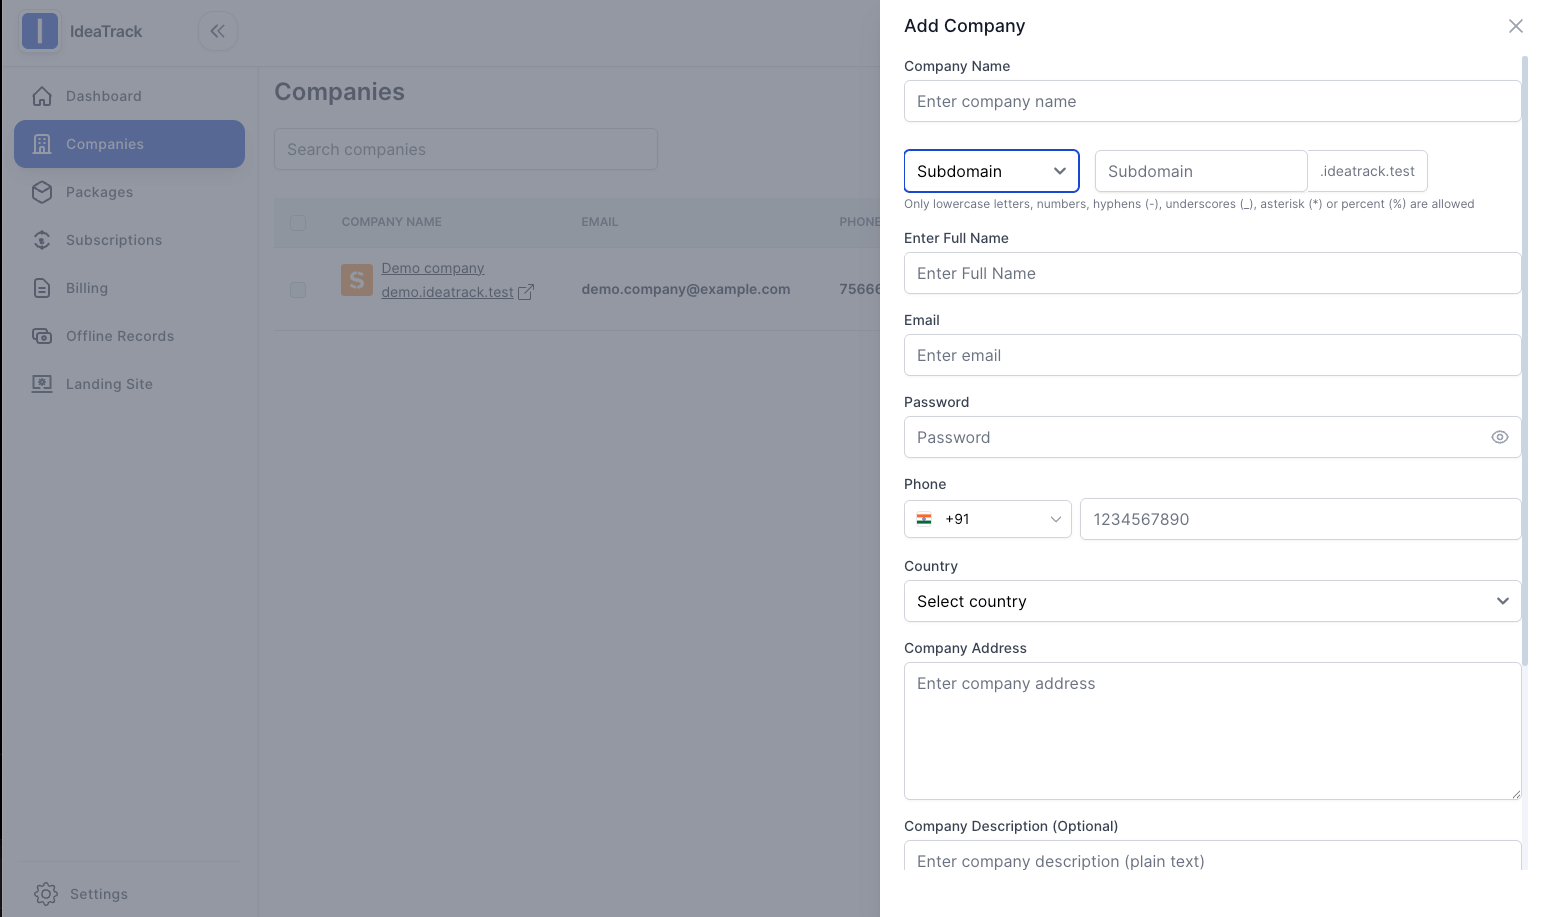This screenshot has width=1547, height=917.
Task: Click the Settings gear icon
Action: pyautogui.click(x=45, y=894)
